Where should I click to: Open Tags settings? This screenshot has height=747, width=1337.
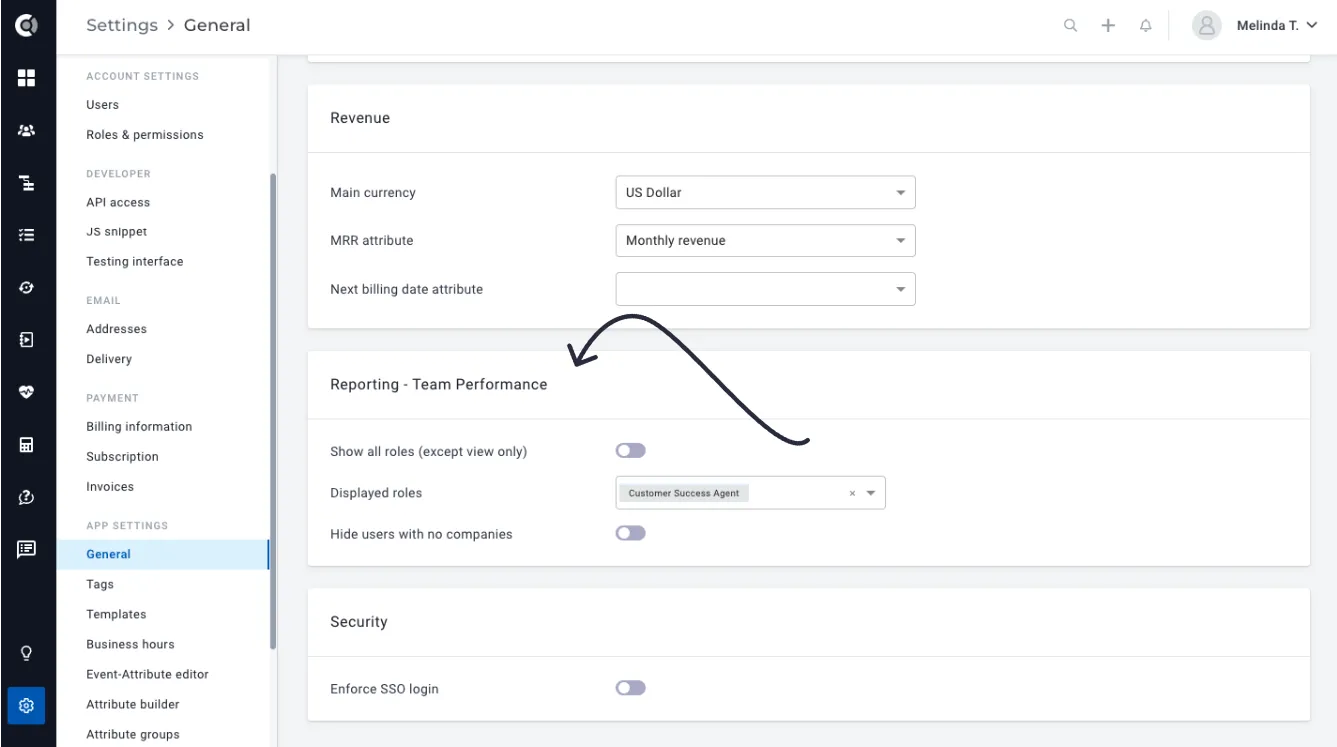click(100, 584)
